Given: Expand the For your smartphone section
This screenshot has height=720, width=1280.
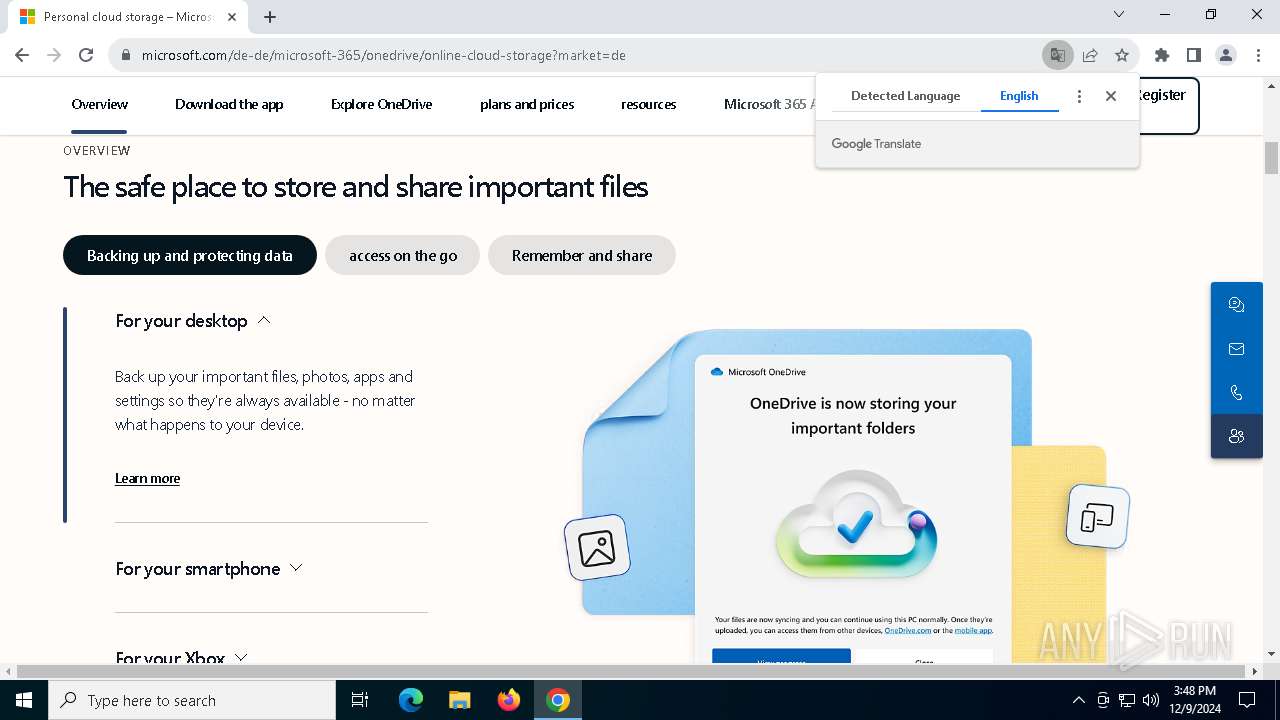Looking at the screenshot, I should pyautogui.click(x=209, y=568).
